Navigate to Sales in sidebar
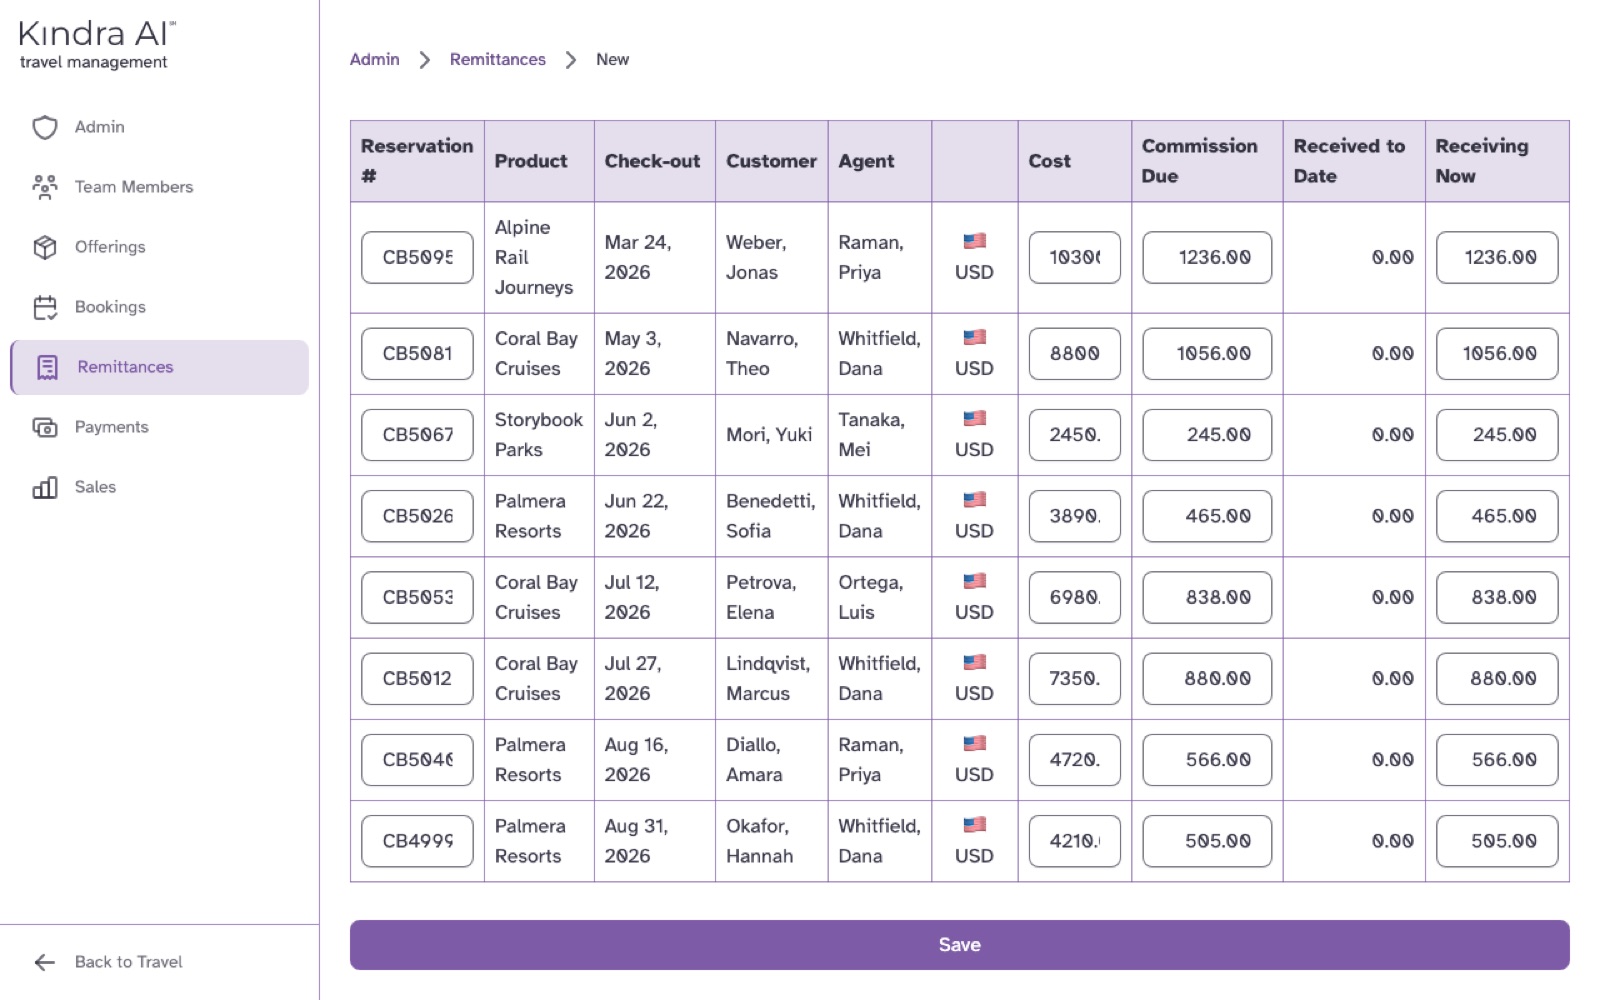 159,487
